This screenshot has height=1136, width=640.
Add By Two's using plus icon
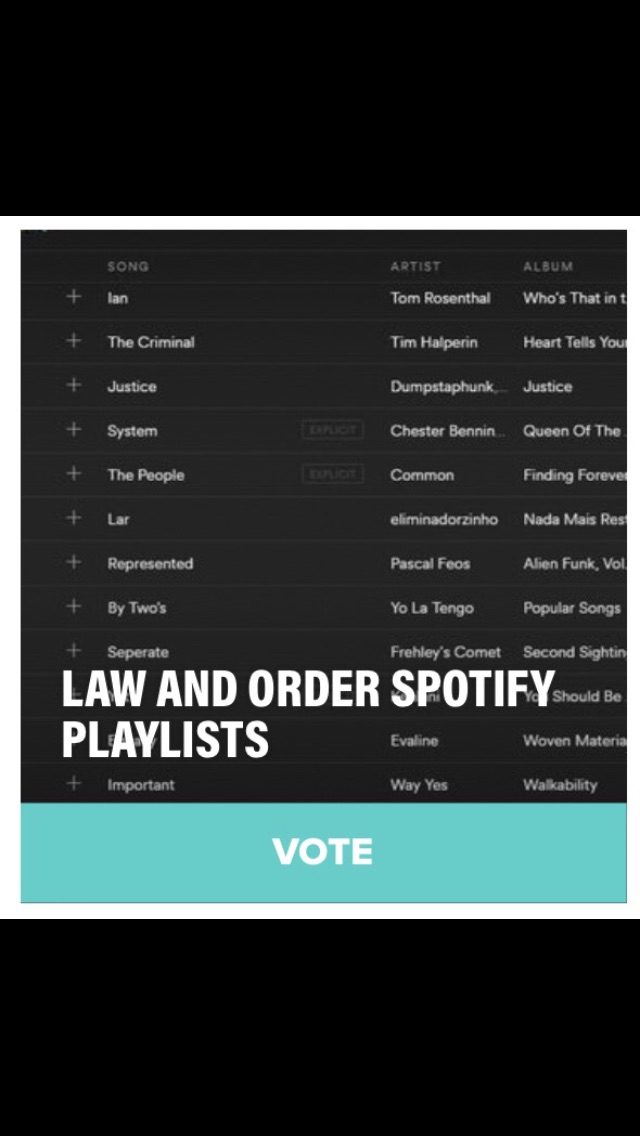[73, 606]
